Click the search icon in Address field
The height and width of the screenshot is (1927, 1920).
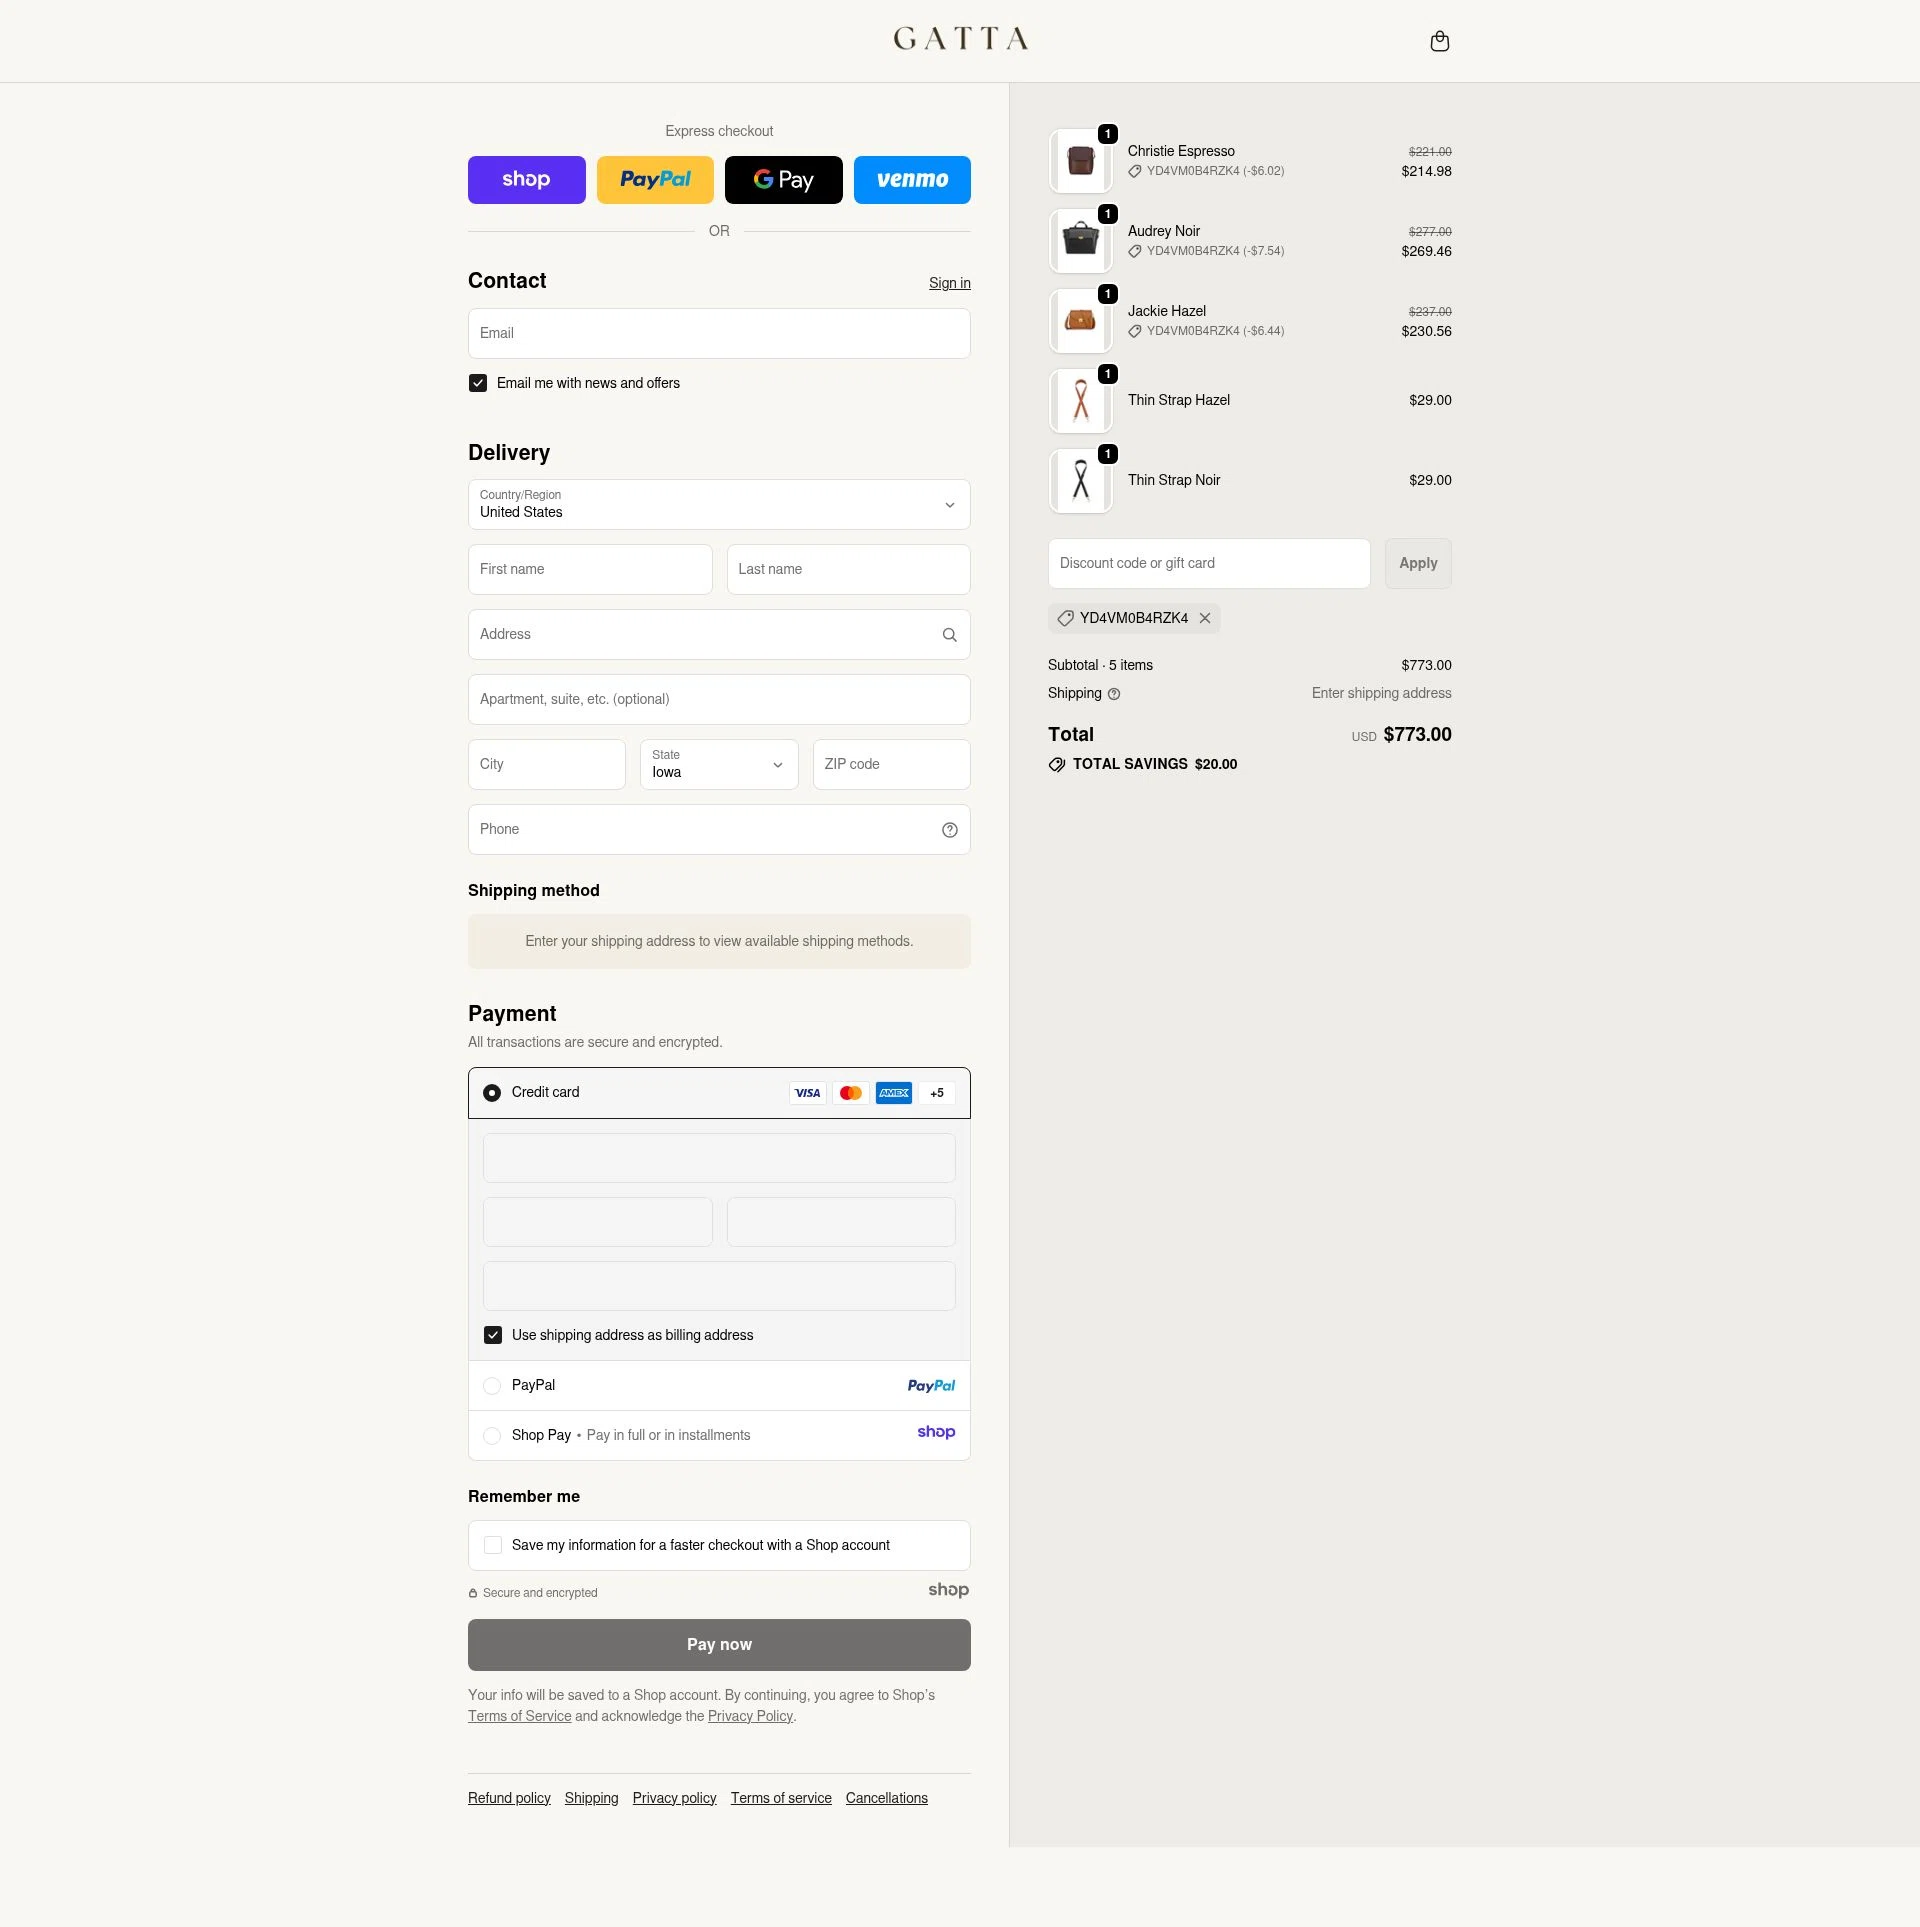(x=948, y=635)
